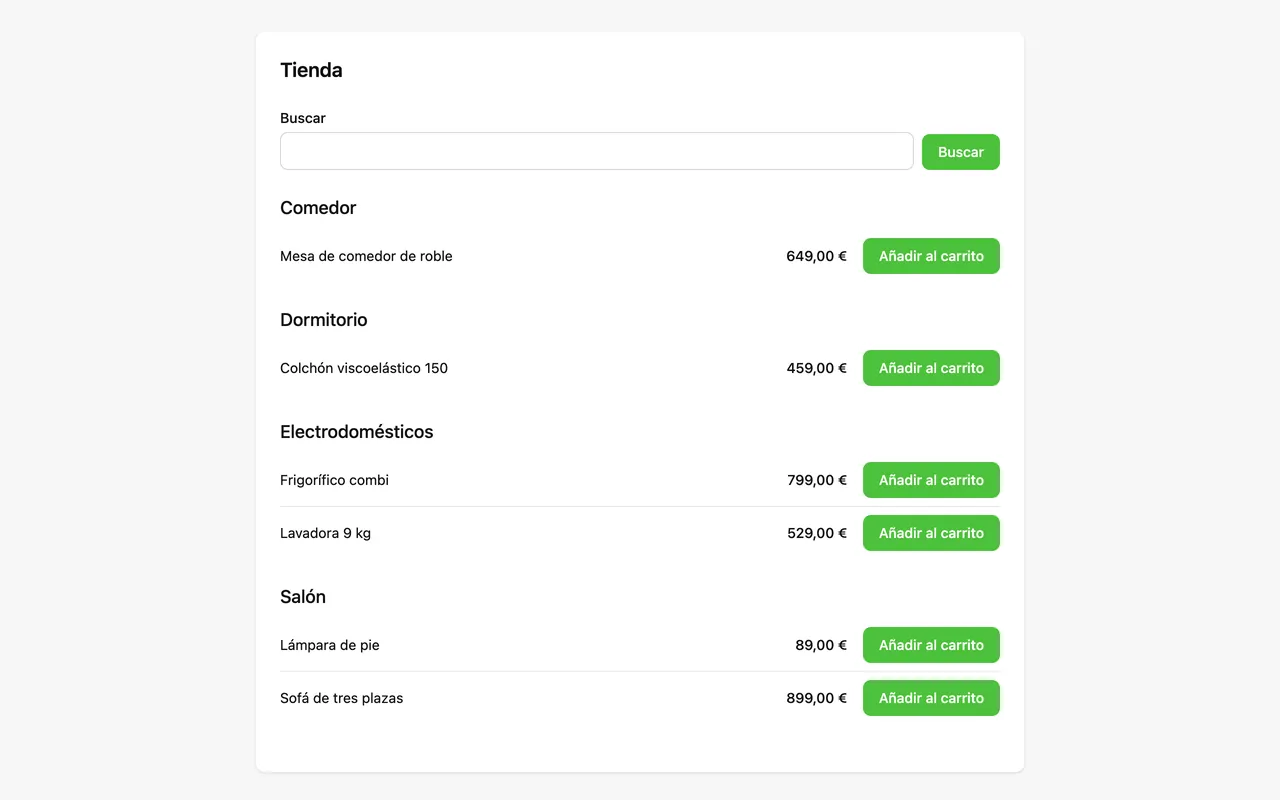The height and width of the screenshot is (800, 1280).
Task: Click the Comedor category heading
Action: (318, 208)
